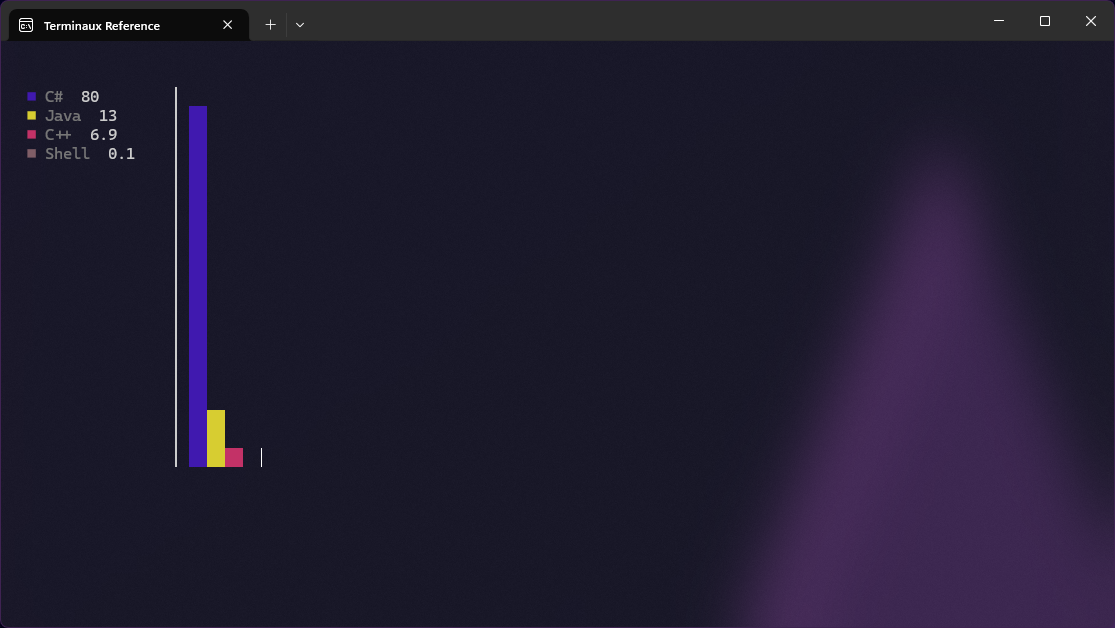
Task: Click the yellow Java bar in chart
Action: 216,438
